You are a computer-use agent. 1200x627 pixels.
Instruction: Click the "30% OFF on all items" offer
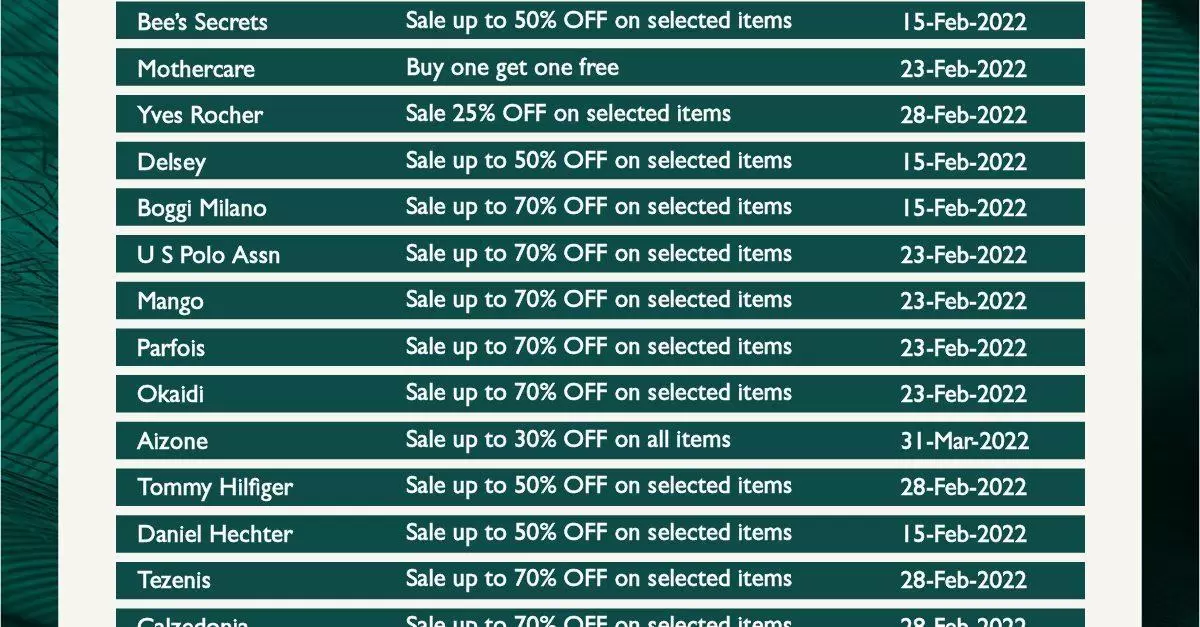click(x=568, y=440)
